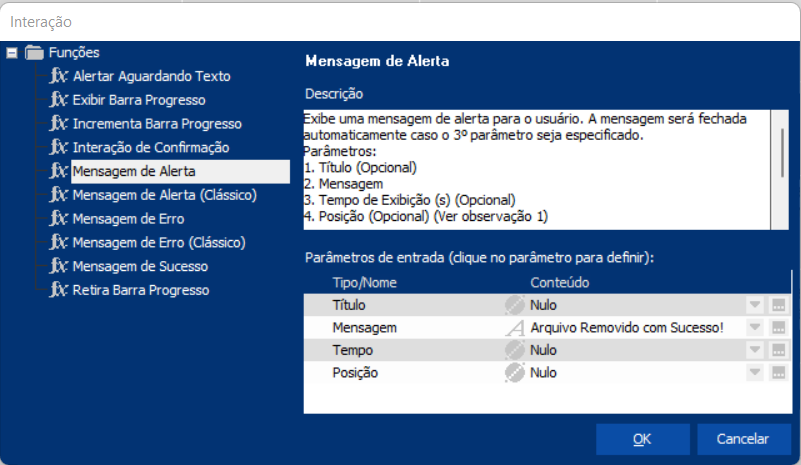Click the null icon in the Título row
The image size is (801, 465).
[514, 305]
